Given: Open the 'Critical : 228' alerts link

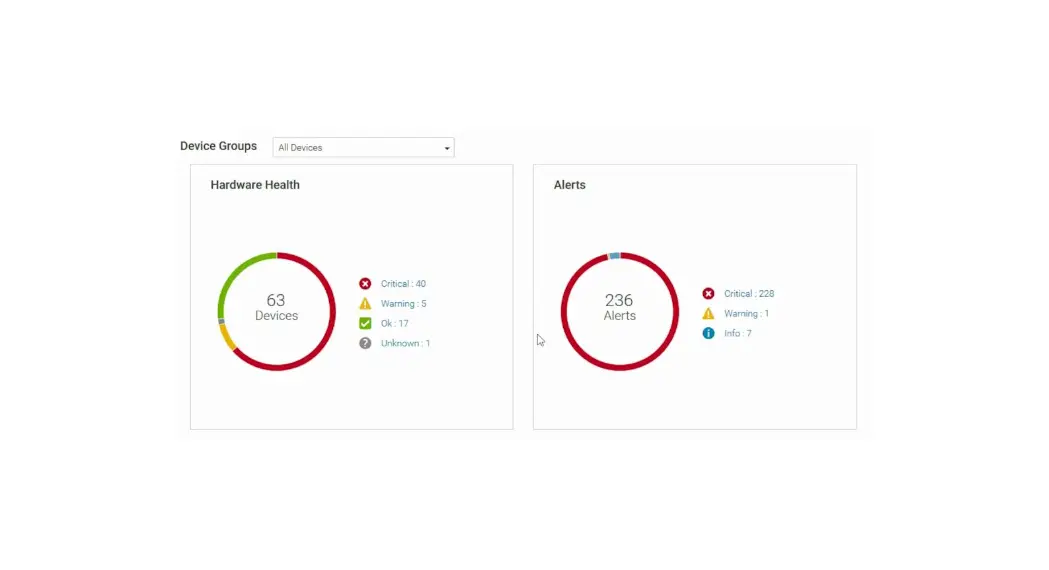Looking at the screenshot, I should click(749, 294).
